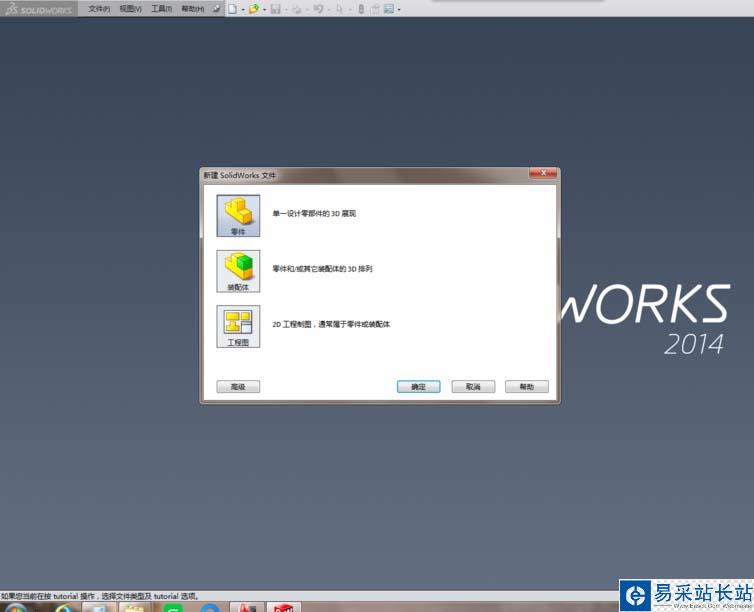Select the 零件 (Part) template icon
Screen dimensions: 754x612
pyautogui.click(x=238, y=215)
